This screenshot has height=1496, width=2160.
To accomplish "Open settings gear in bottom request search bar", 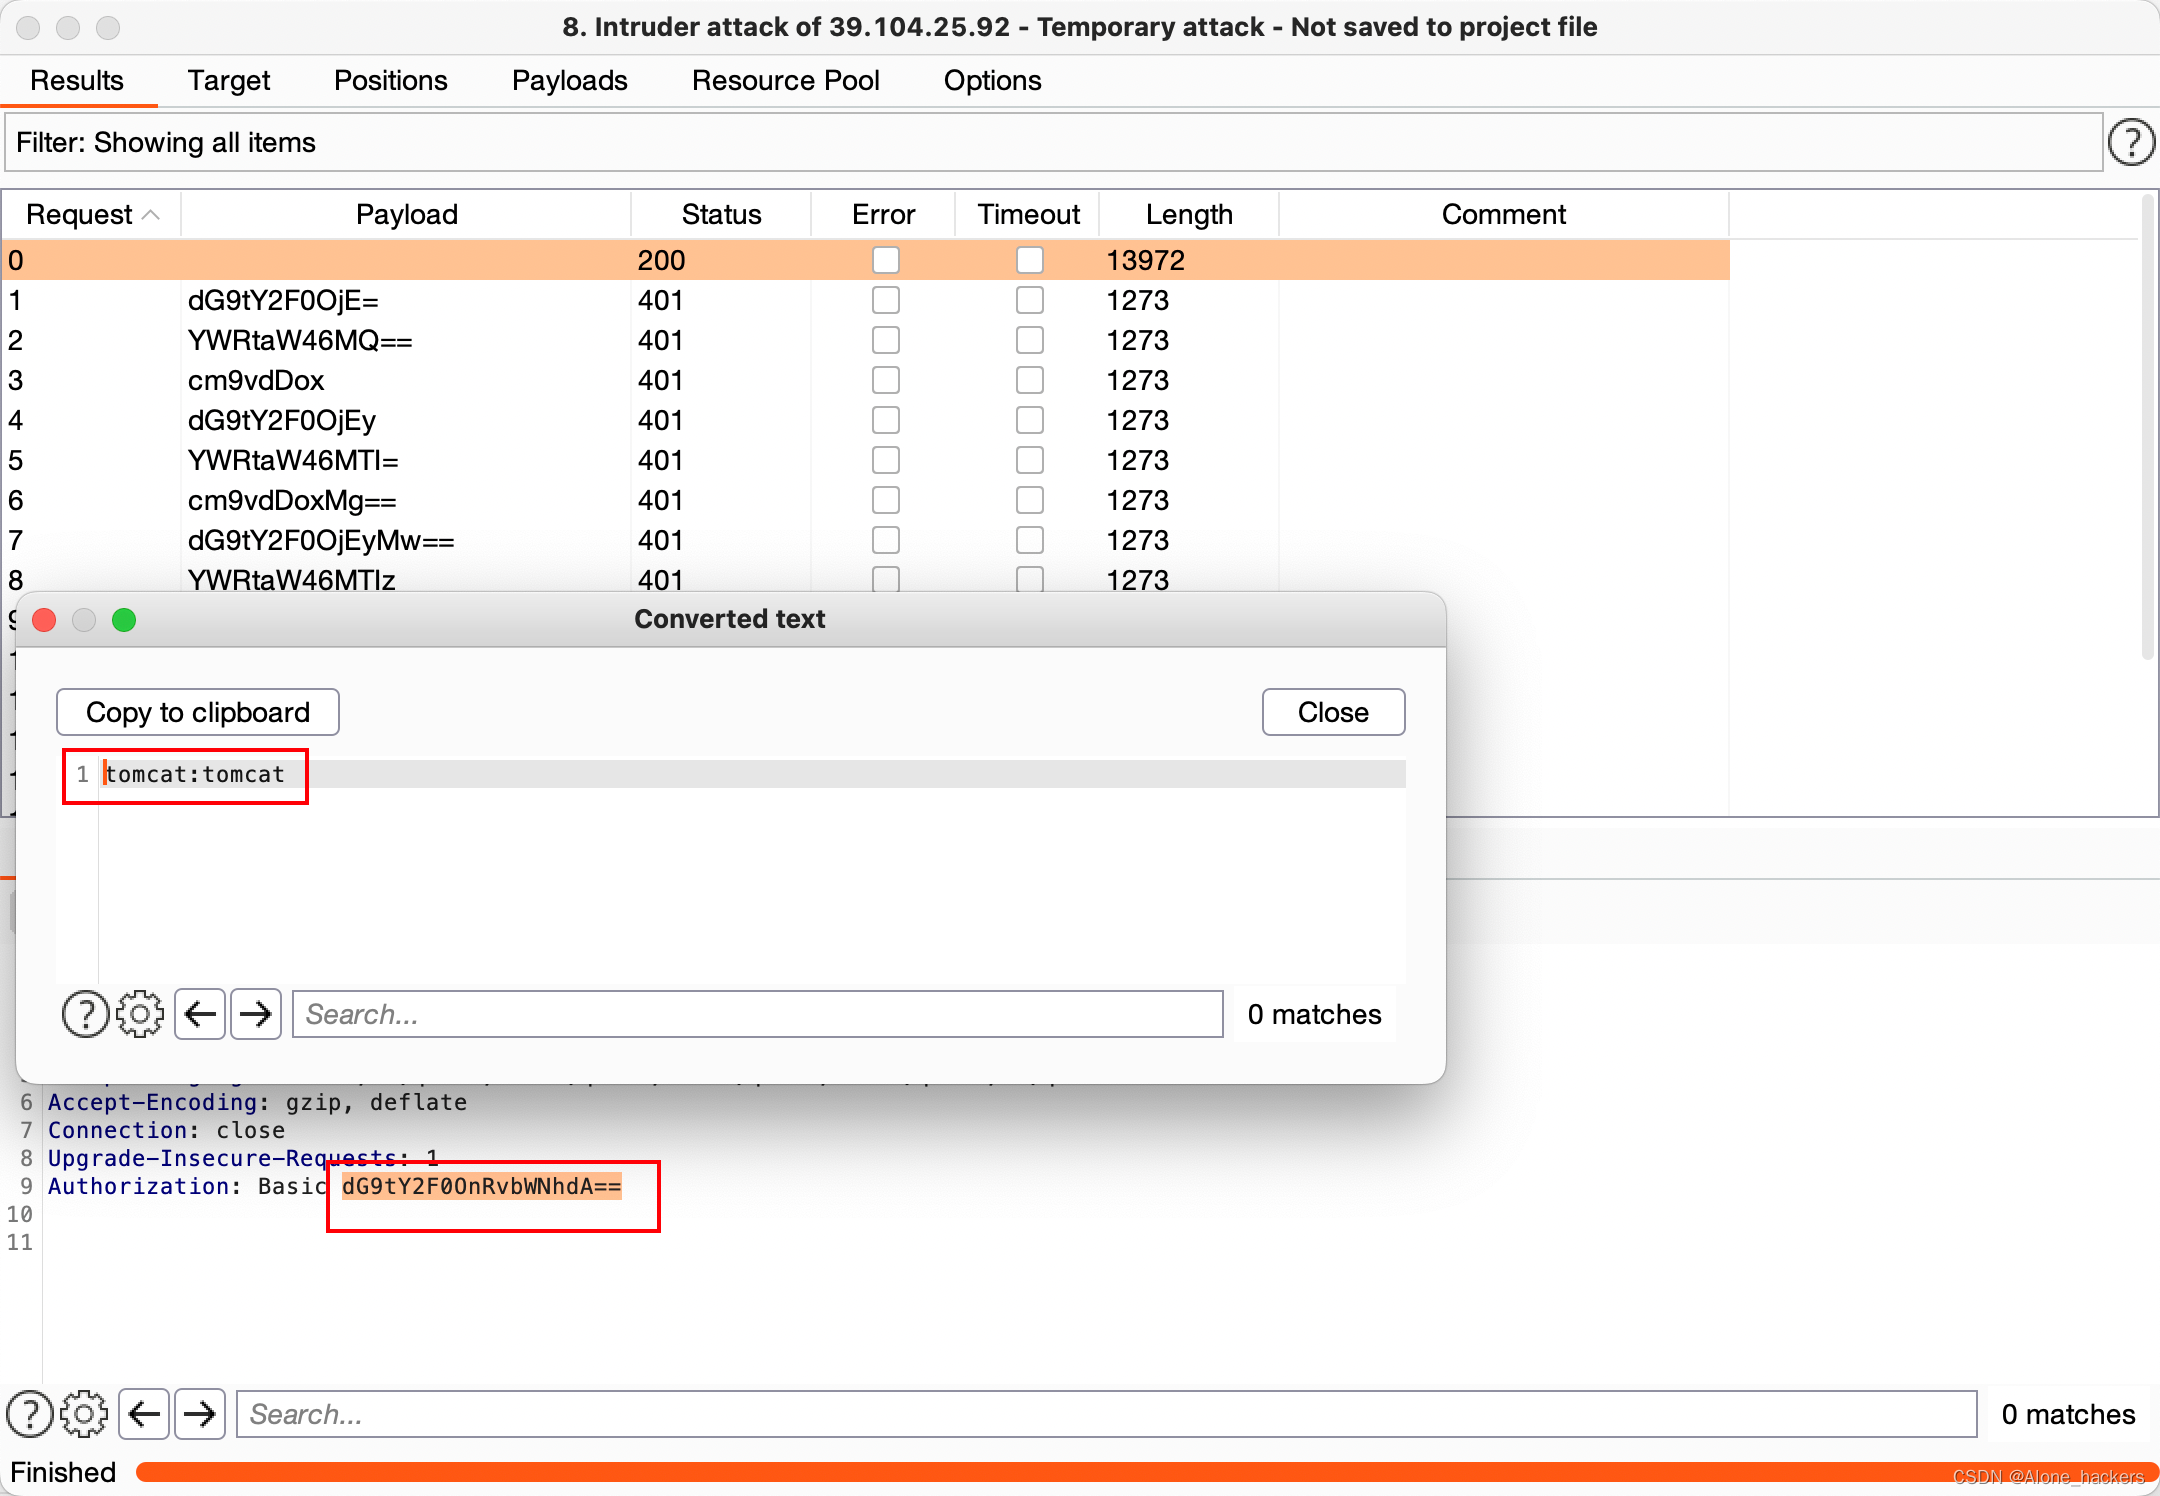I will pos(84,1414).
